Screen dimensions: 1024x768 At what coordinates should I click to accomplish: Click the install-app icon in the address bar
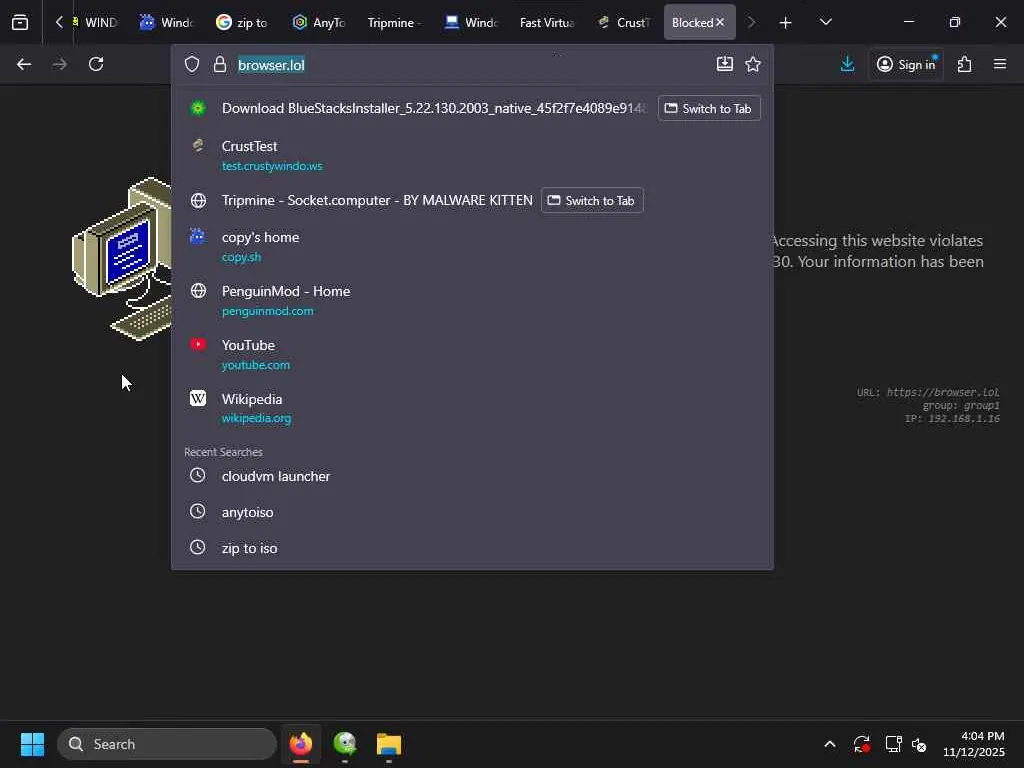pos(724,64)
